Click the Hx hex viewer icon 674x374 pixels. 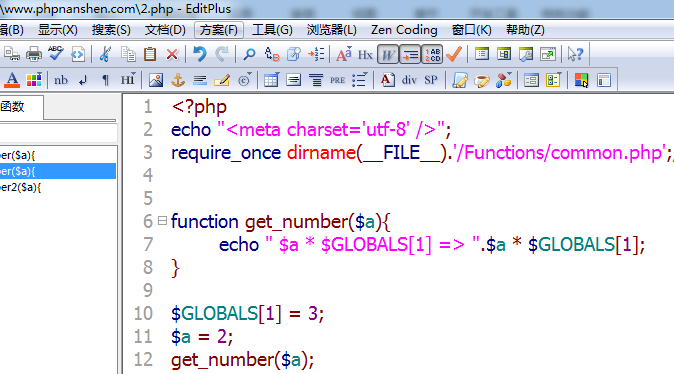[365, 55]
